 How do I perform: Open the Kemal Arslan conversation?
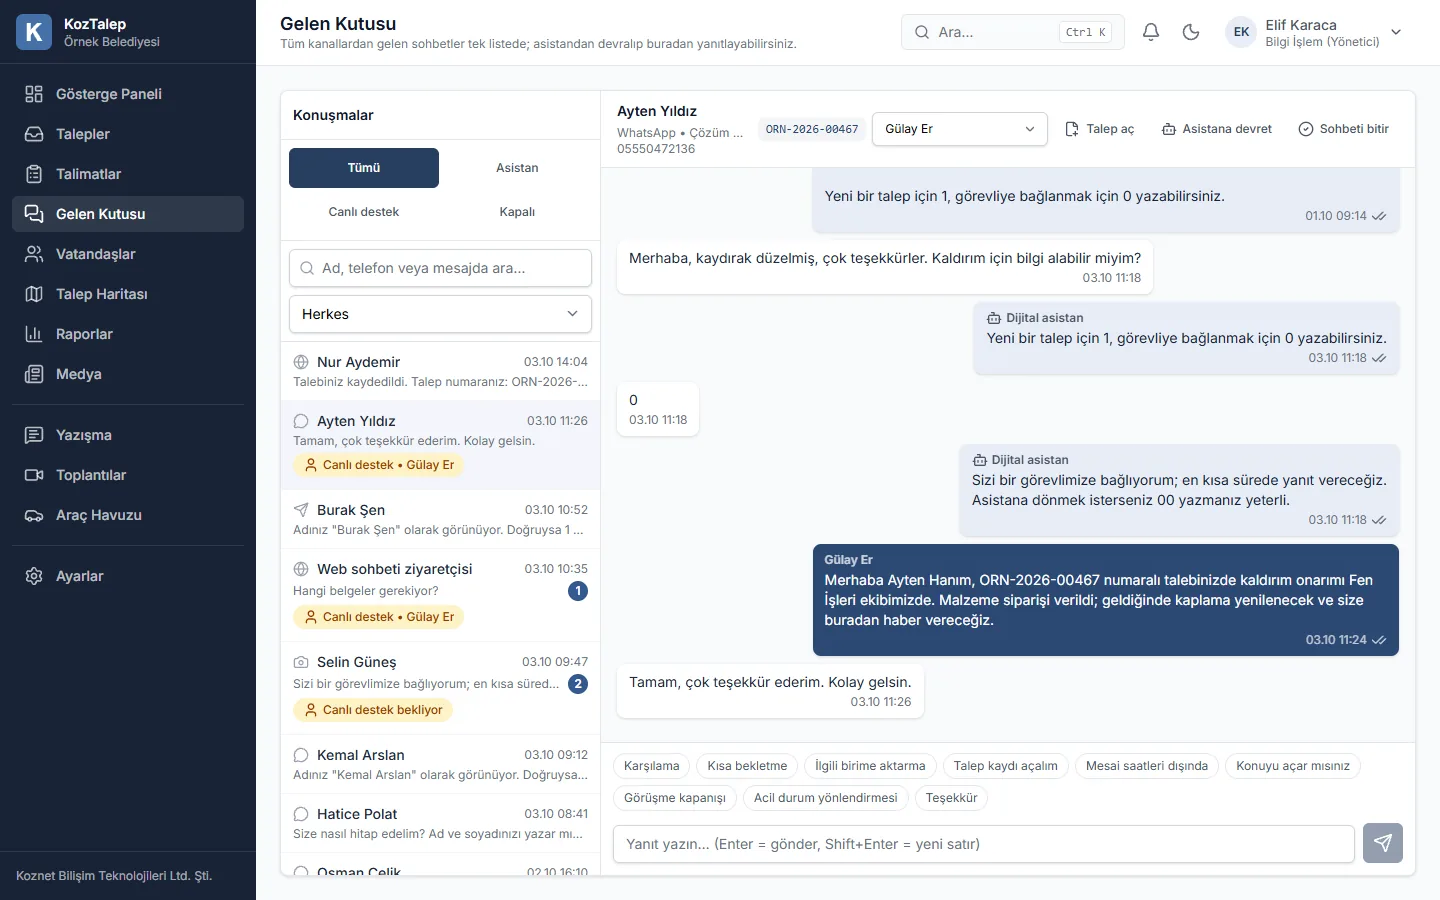pyautogui.click(x=440, y=765)
